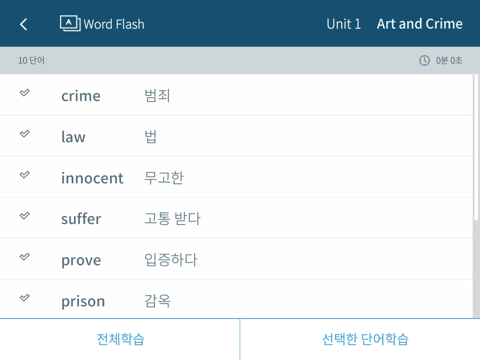Toggle the checkmark for prove
The image size is (480, 360).
24,257
